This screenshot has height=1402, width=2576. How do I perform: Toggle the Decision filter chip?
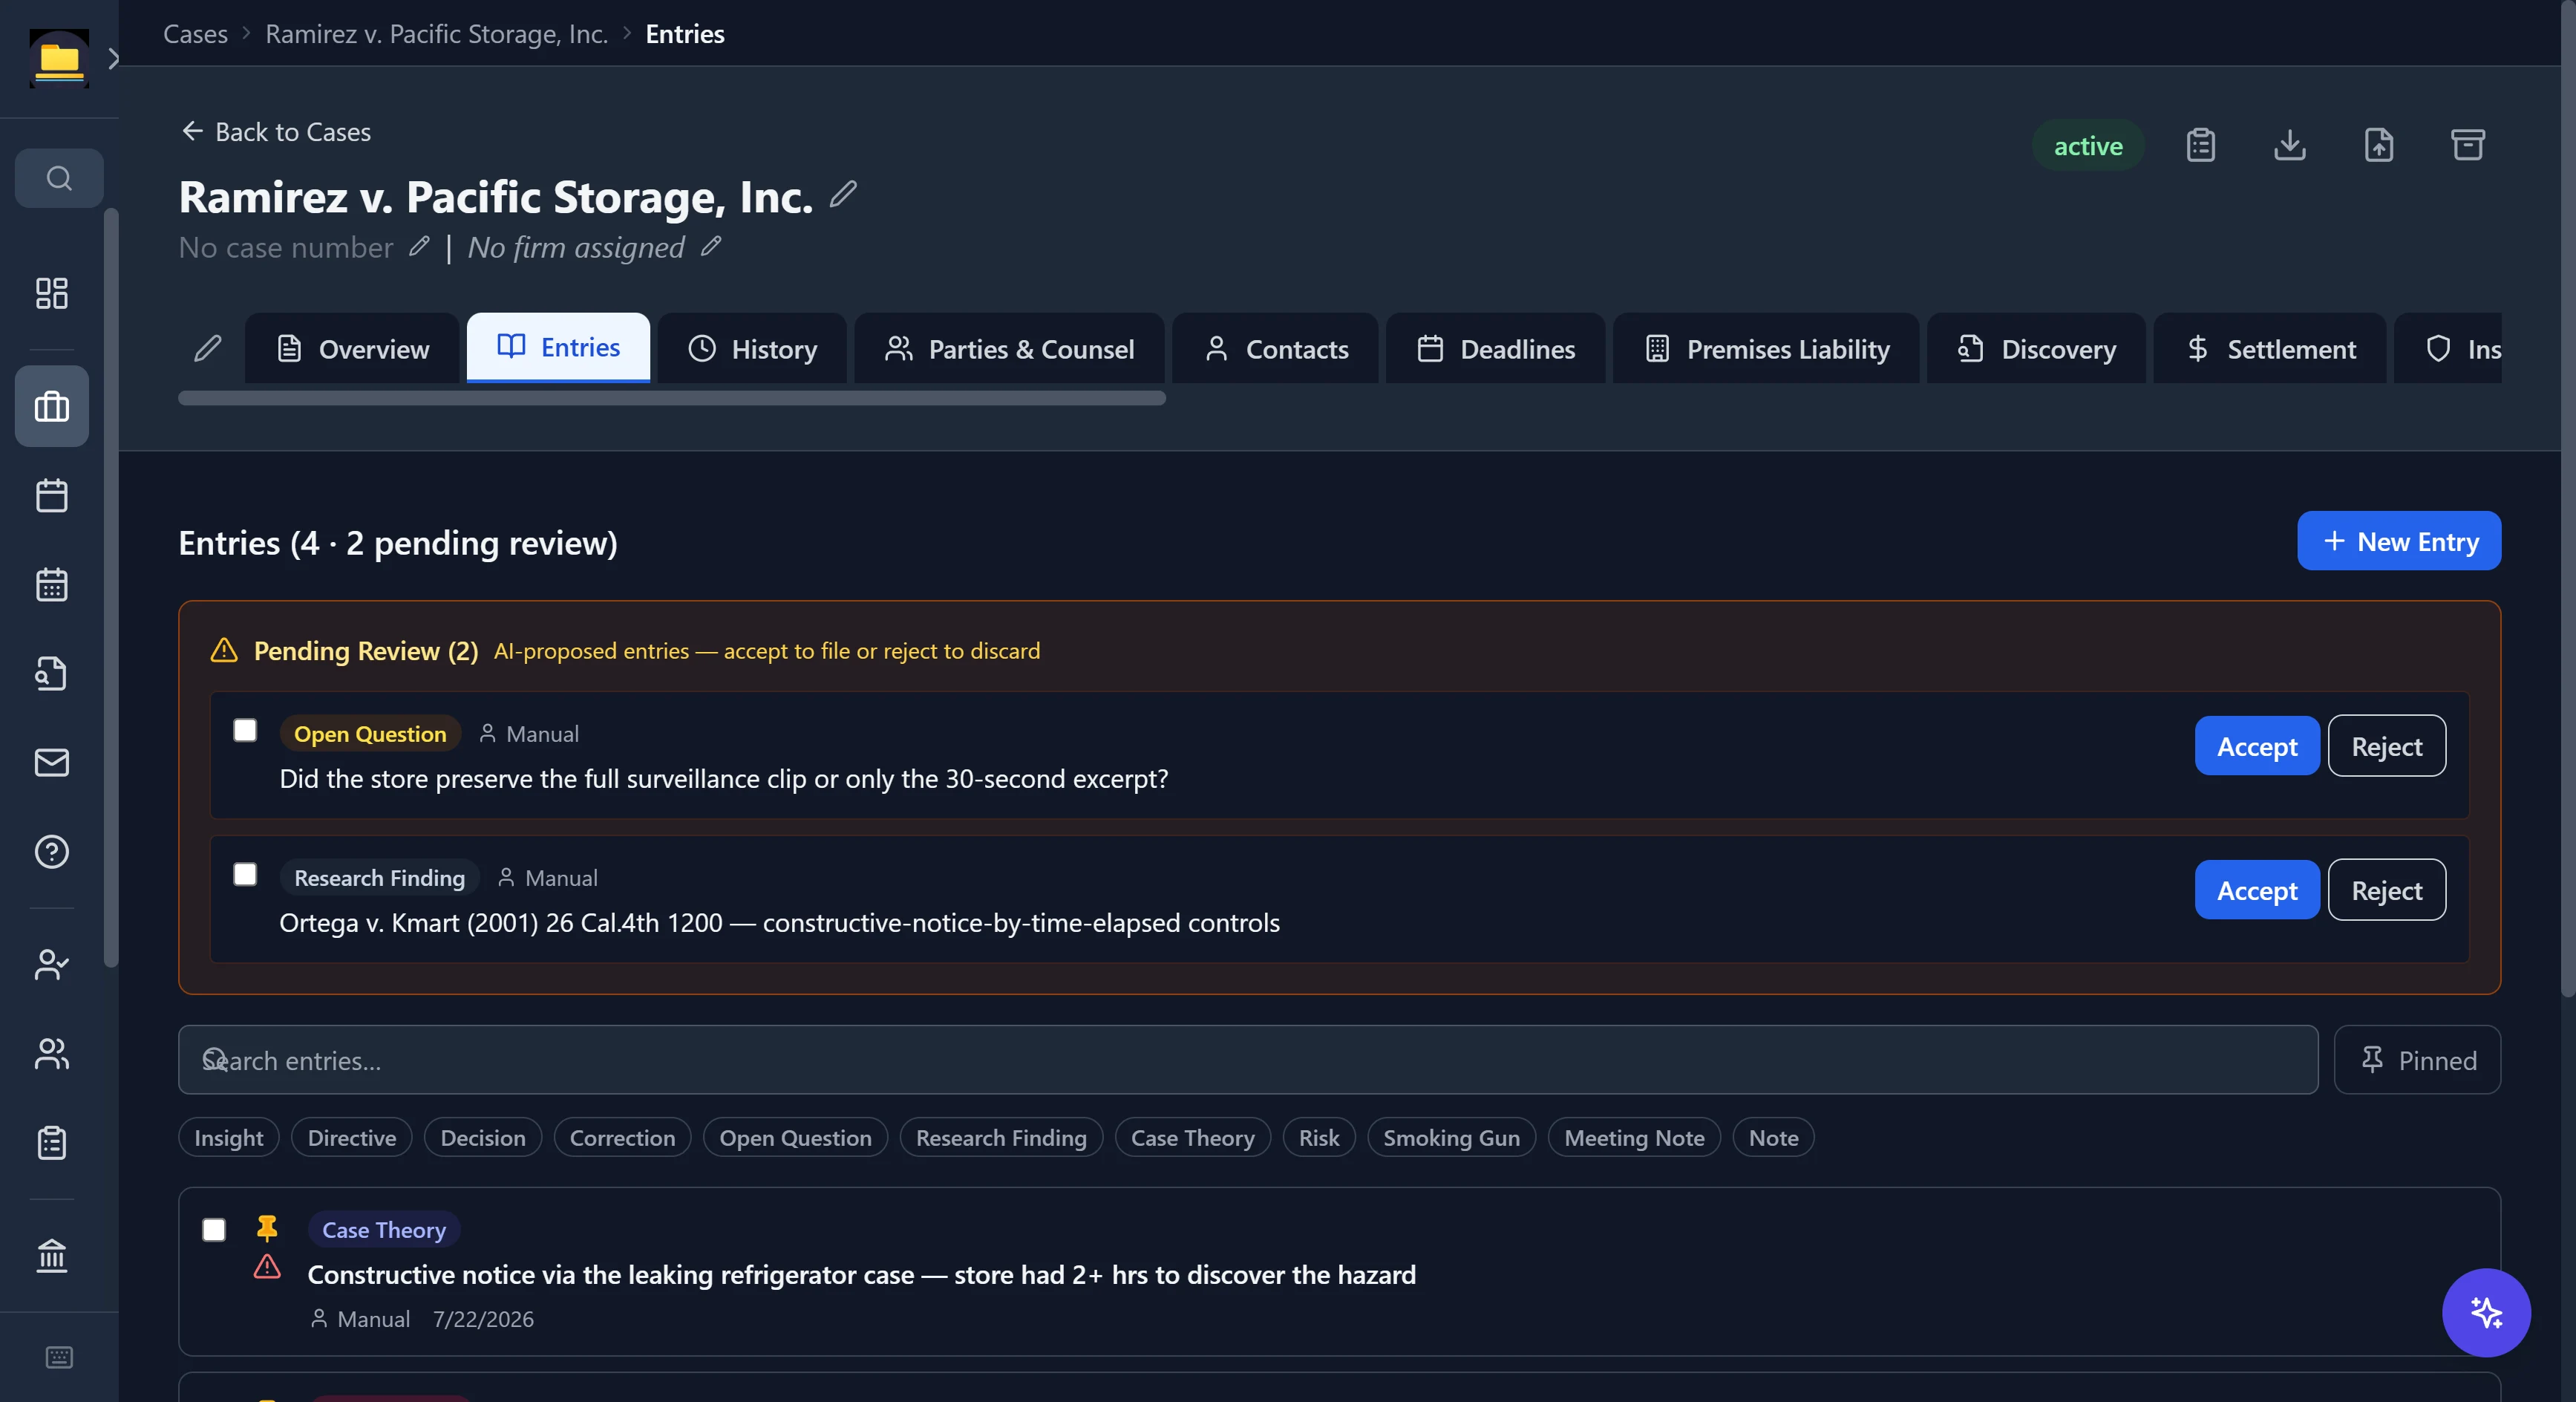point(483,1137)
